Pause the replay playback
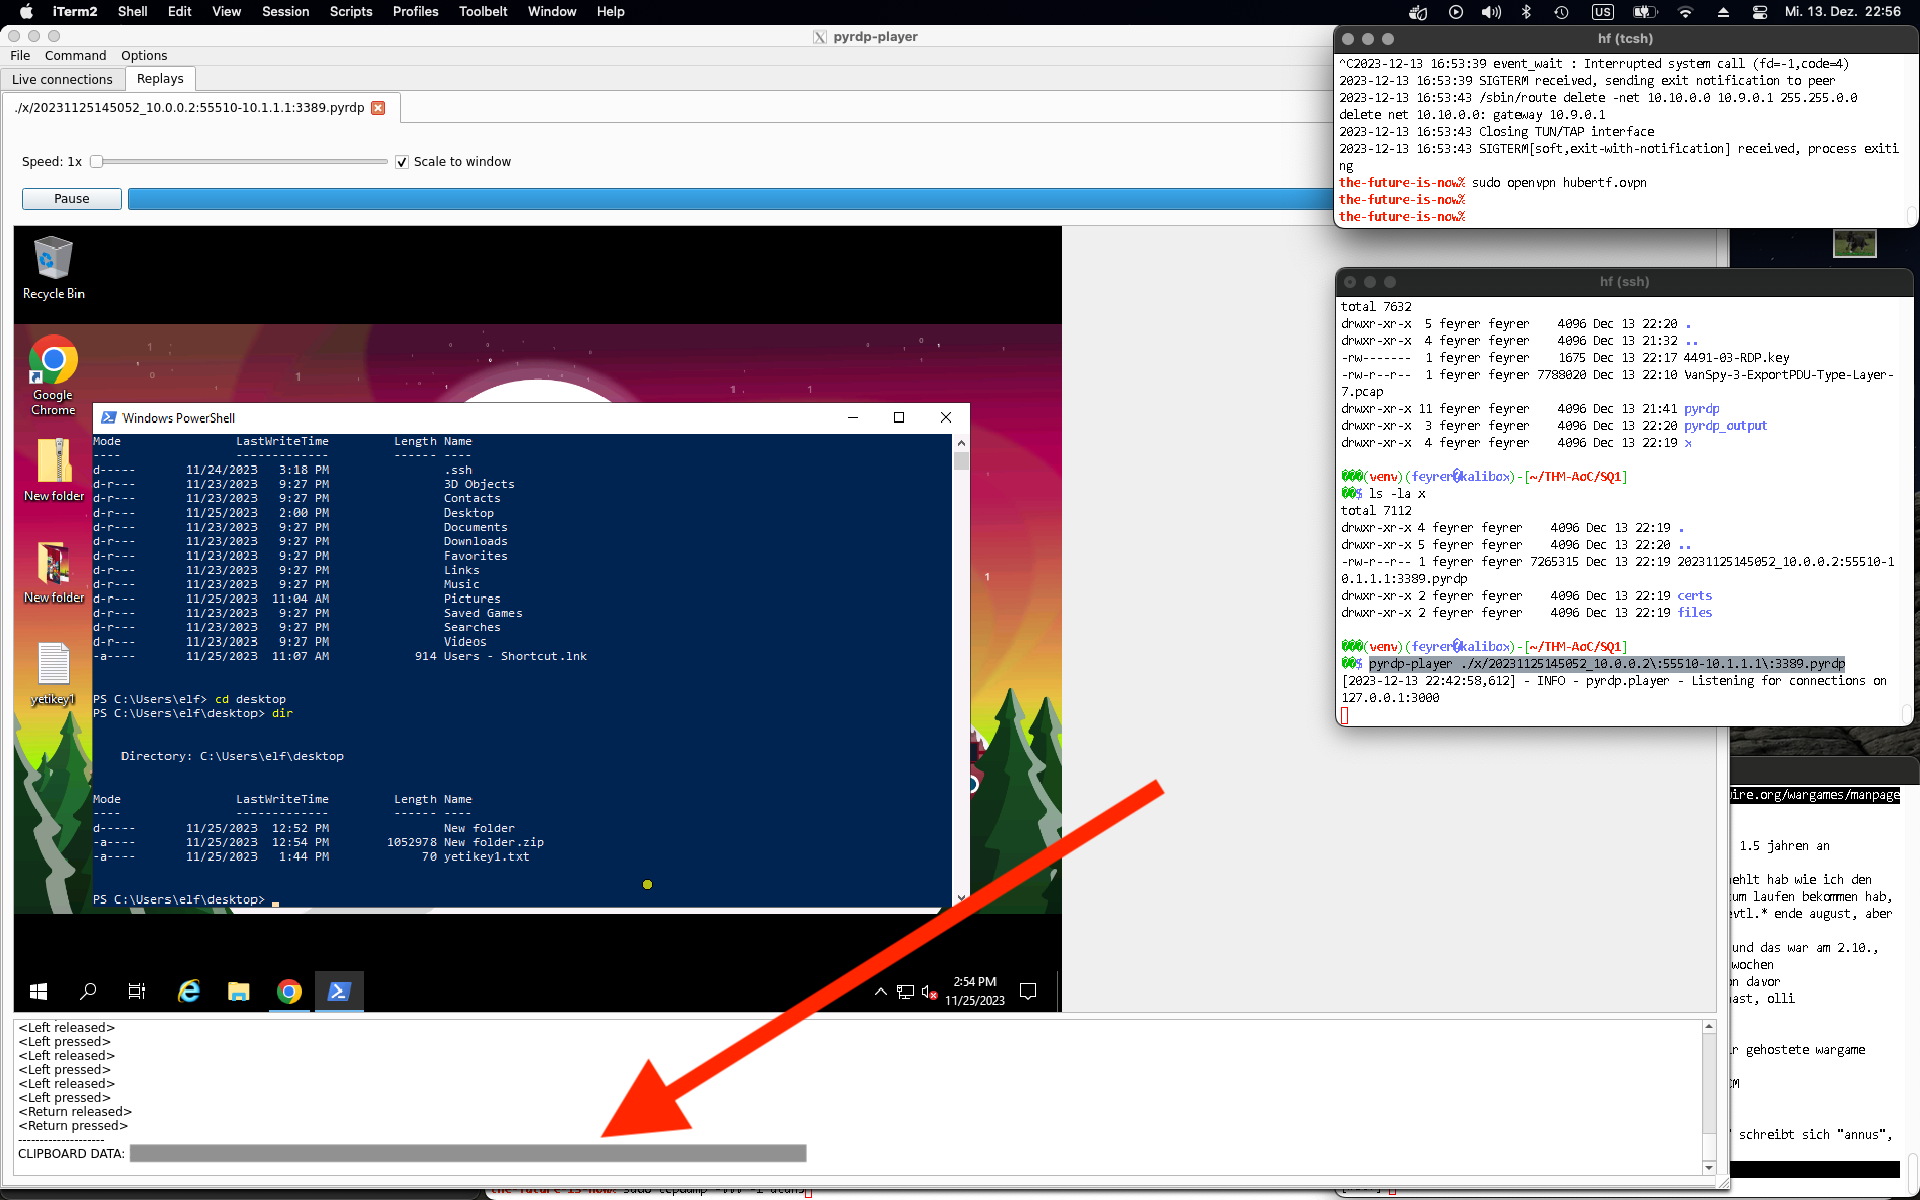 coord(72,199)
